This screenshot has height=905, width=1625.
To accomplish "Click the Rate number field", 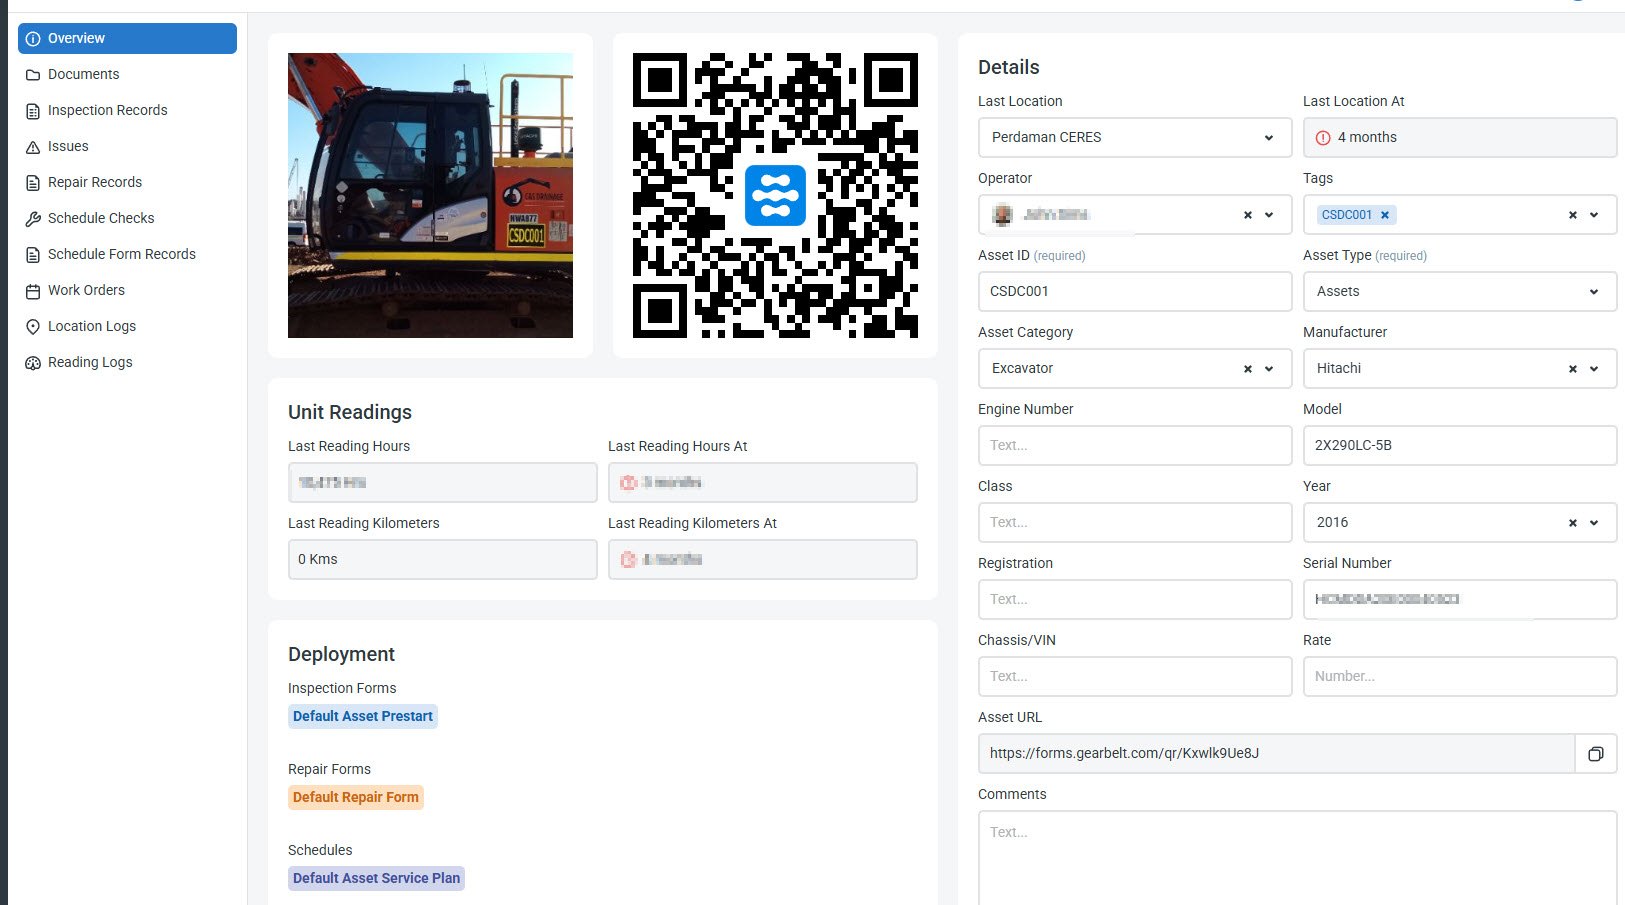I will (1460, 677).
